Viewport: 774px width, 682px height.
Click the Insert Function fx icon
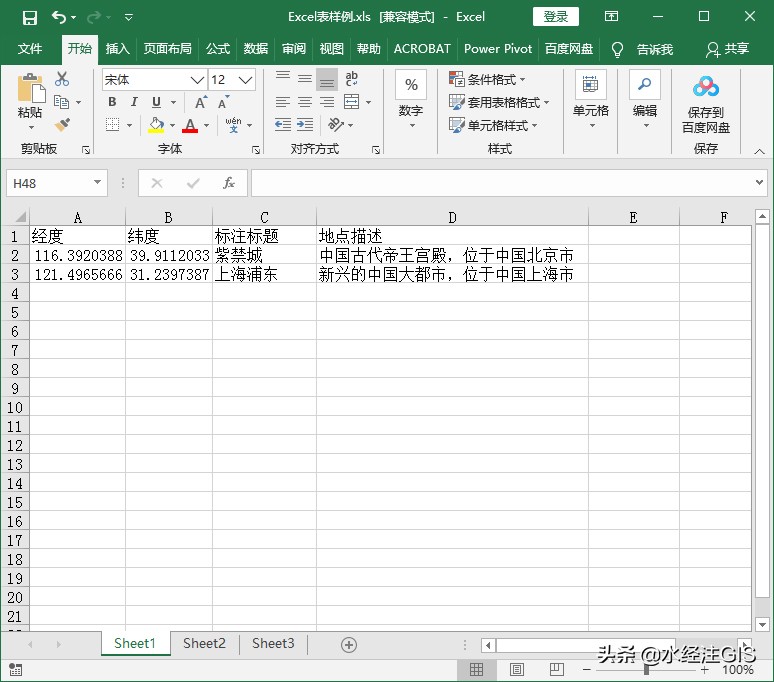(x=229, y=183)
